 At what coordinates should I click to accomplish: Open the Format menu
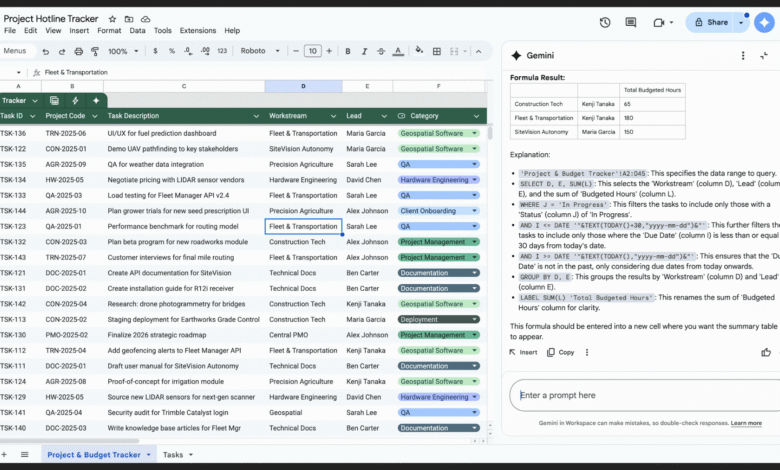click(x=109, y=30)
